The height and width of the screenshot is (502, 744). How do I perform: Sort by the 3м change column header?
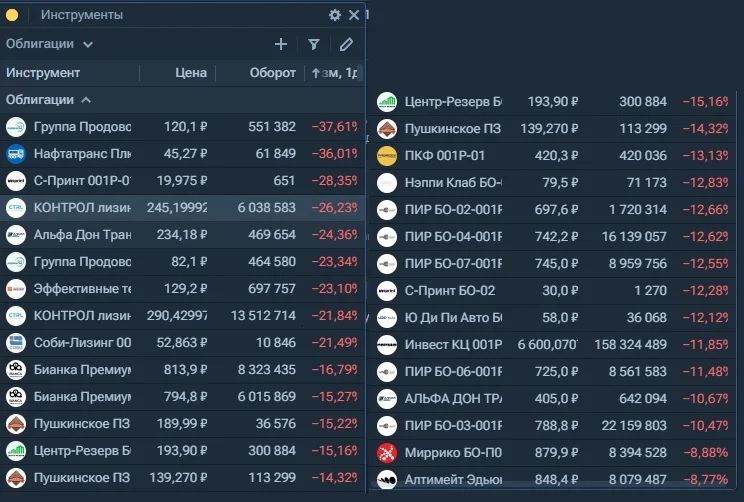point(335,73)
